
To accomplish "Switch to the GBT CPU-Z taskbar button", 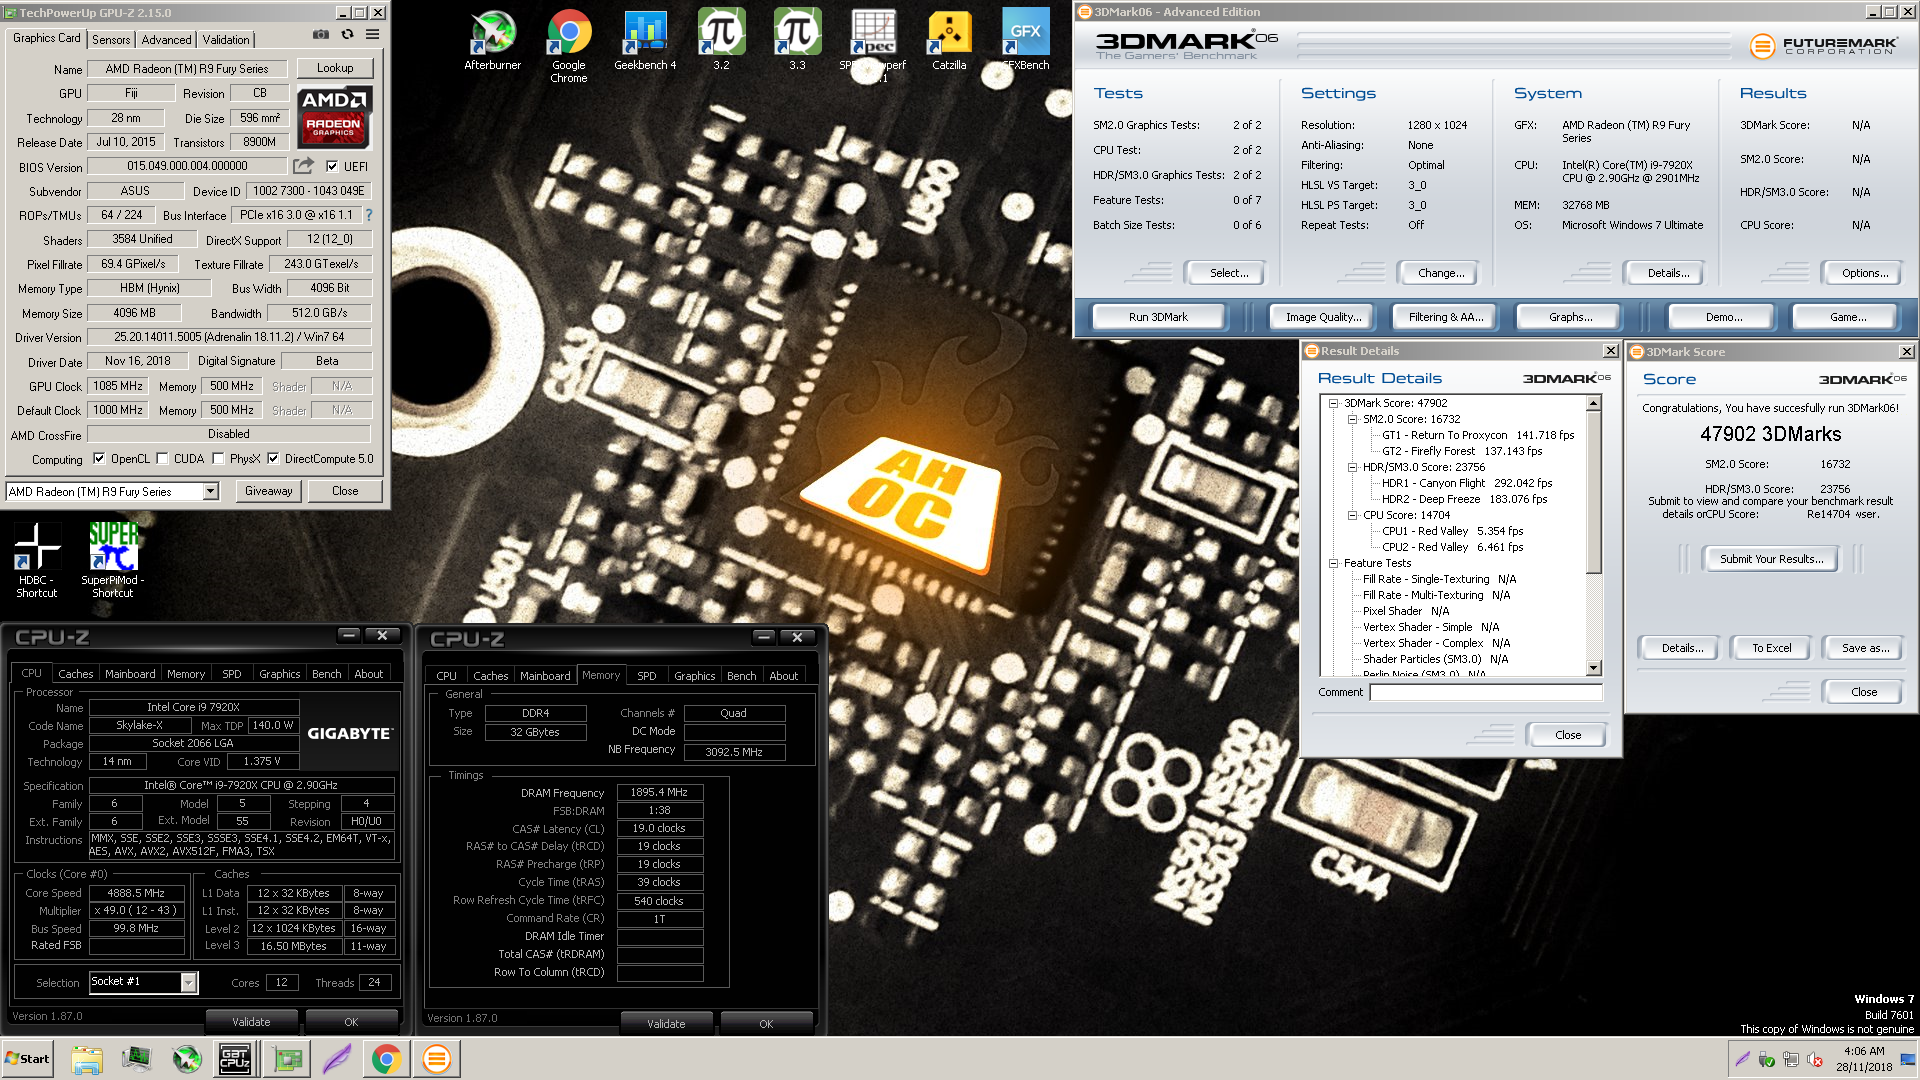I will coord(235,1059).
